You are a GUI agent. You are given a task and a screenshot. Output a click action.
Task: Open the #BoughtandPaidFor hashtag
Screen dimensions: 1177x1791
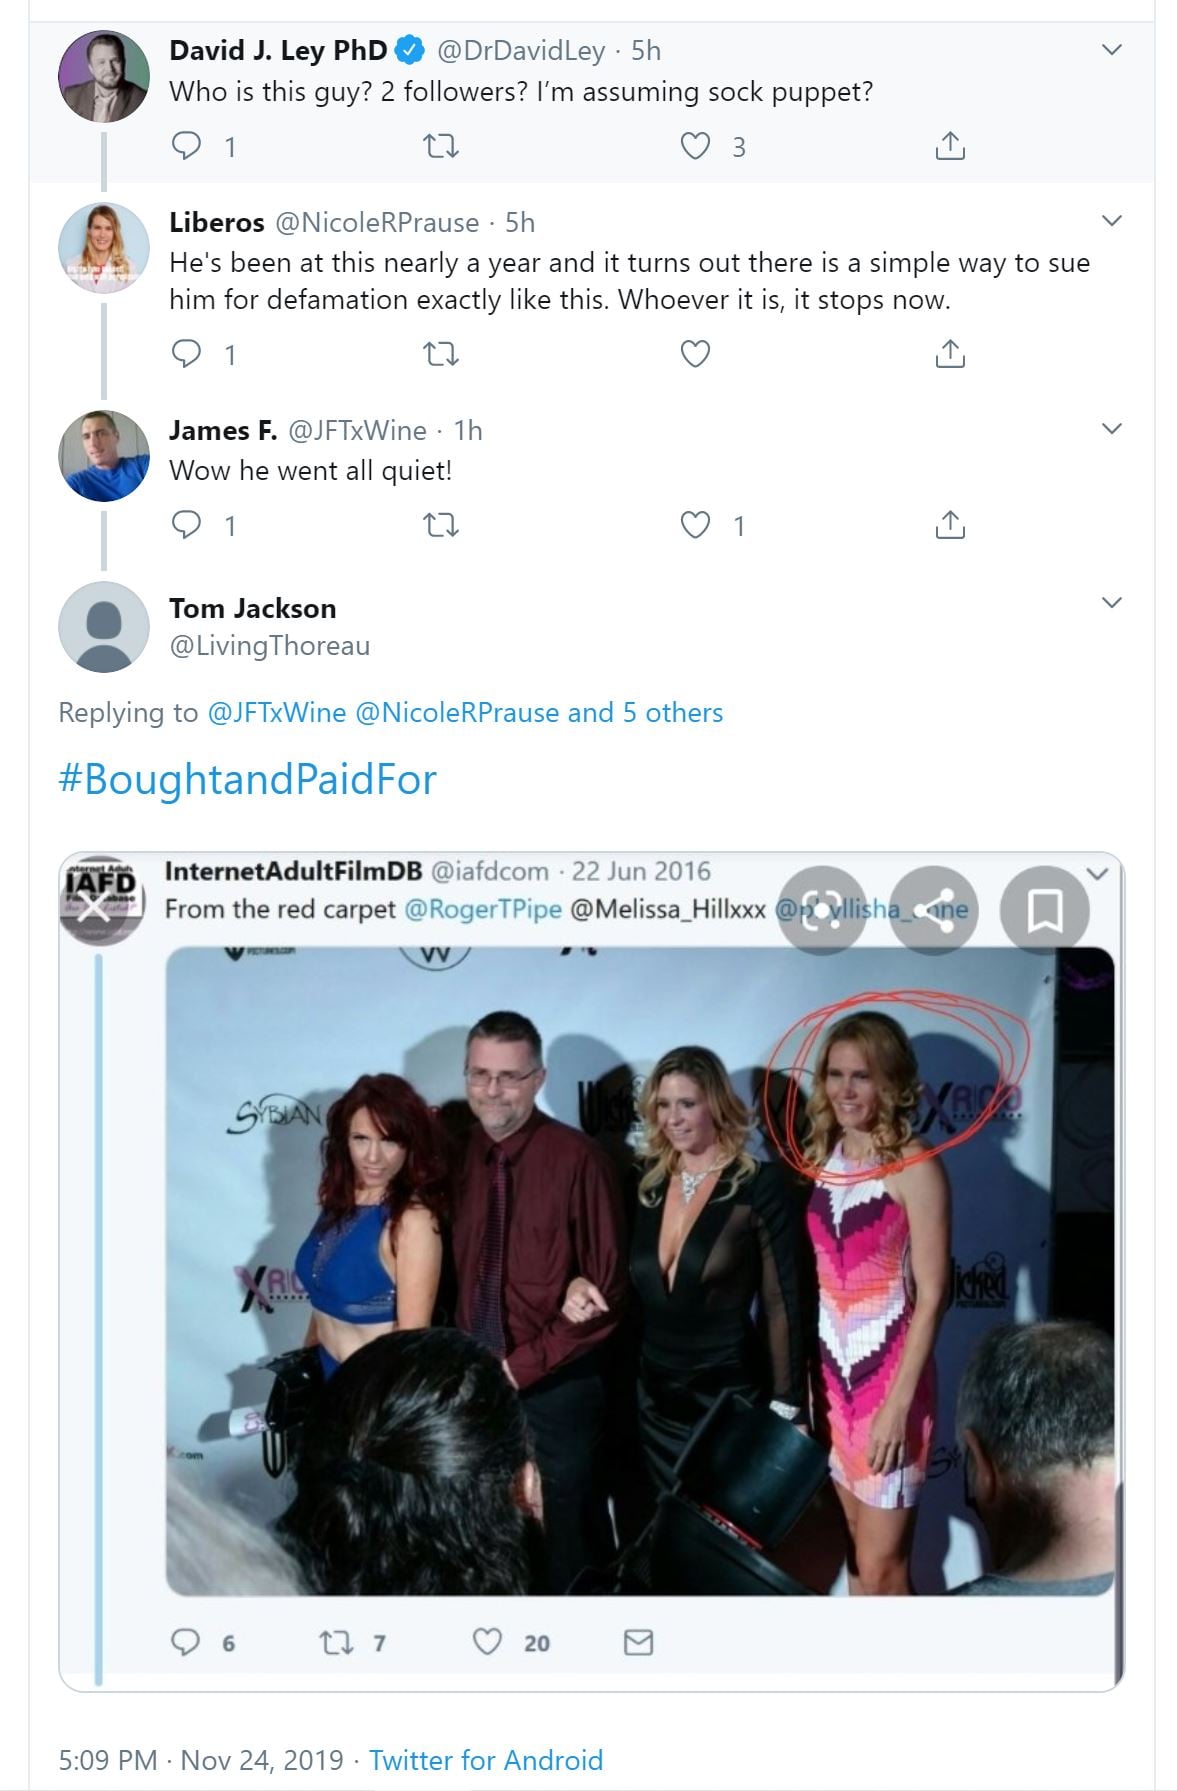[248, 779]
